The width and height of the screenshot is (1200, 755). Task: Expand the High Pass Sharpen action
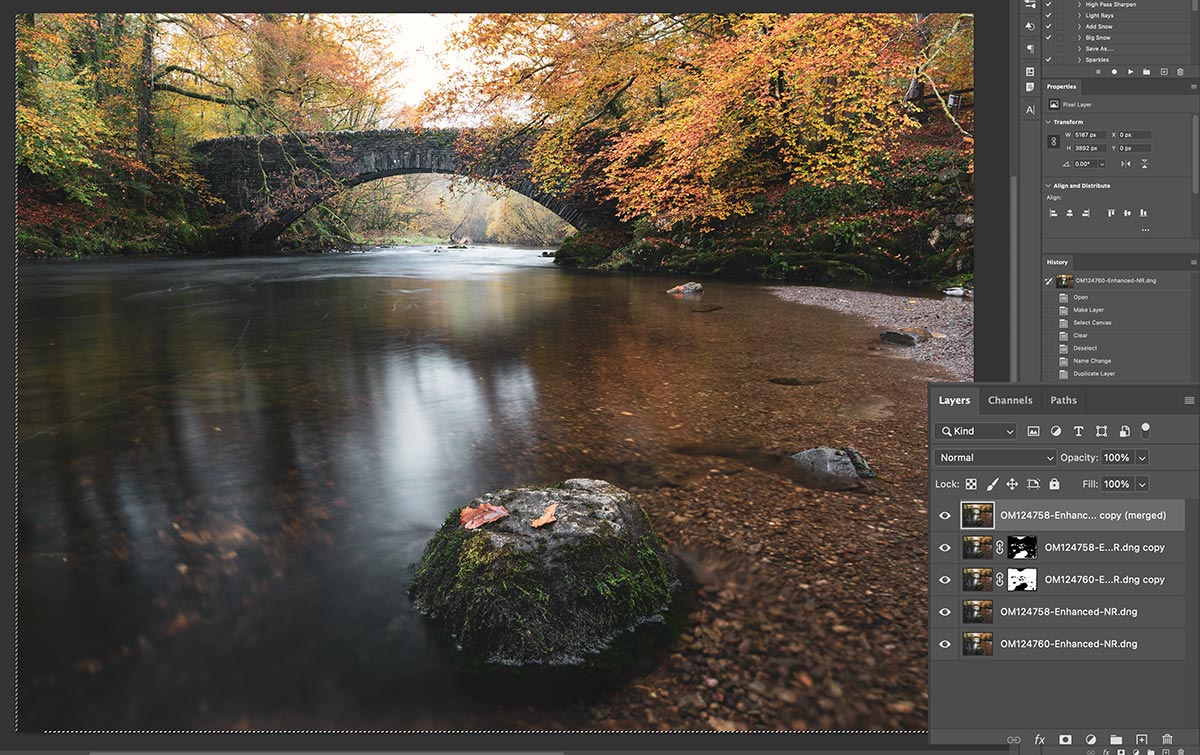click(x=1080, y=5)
